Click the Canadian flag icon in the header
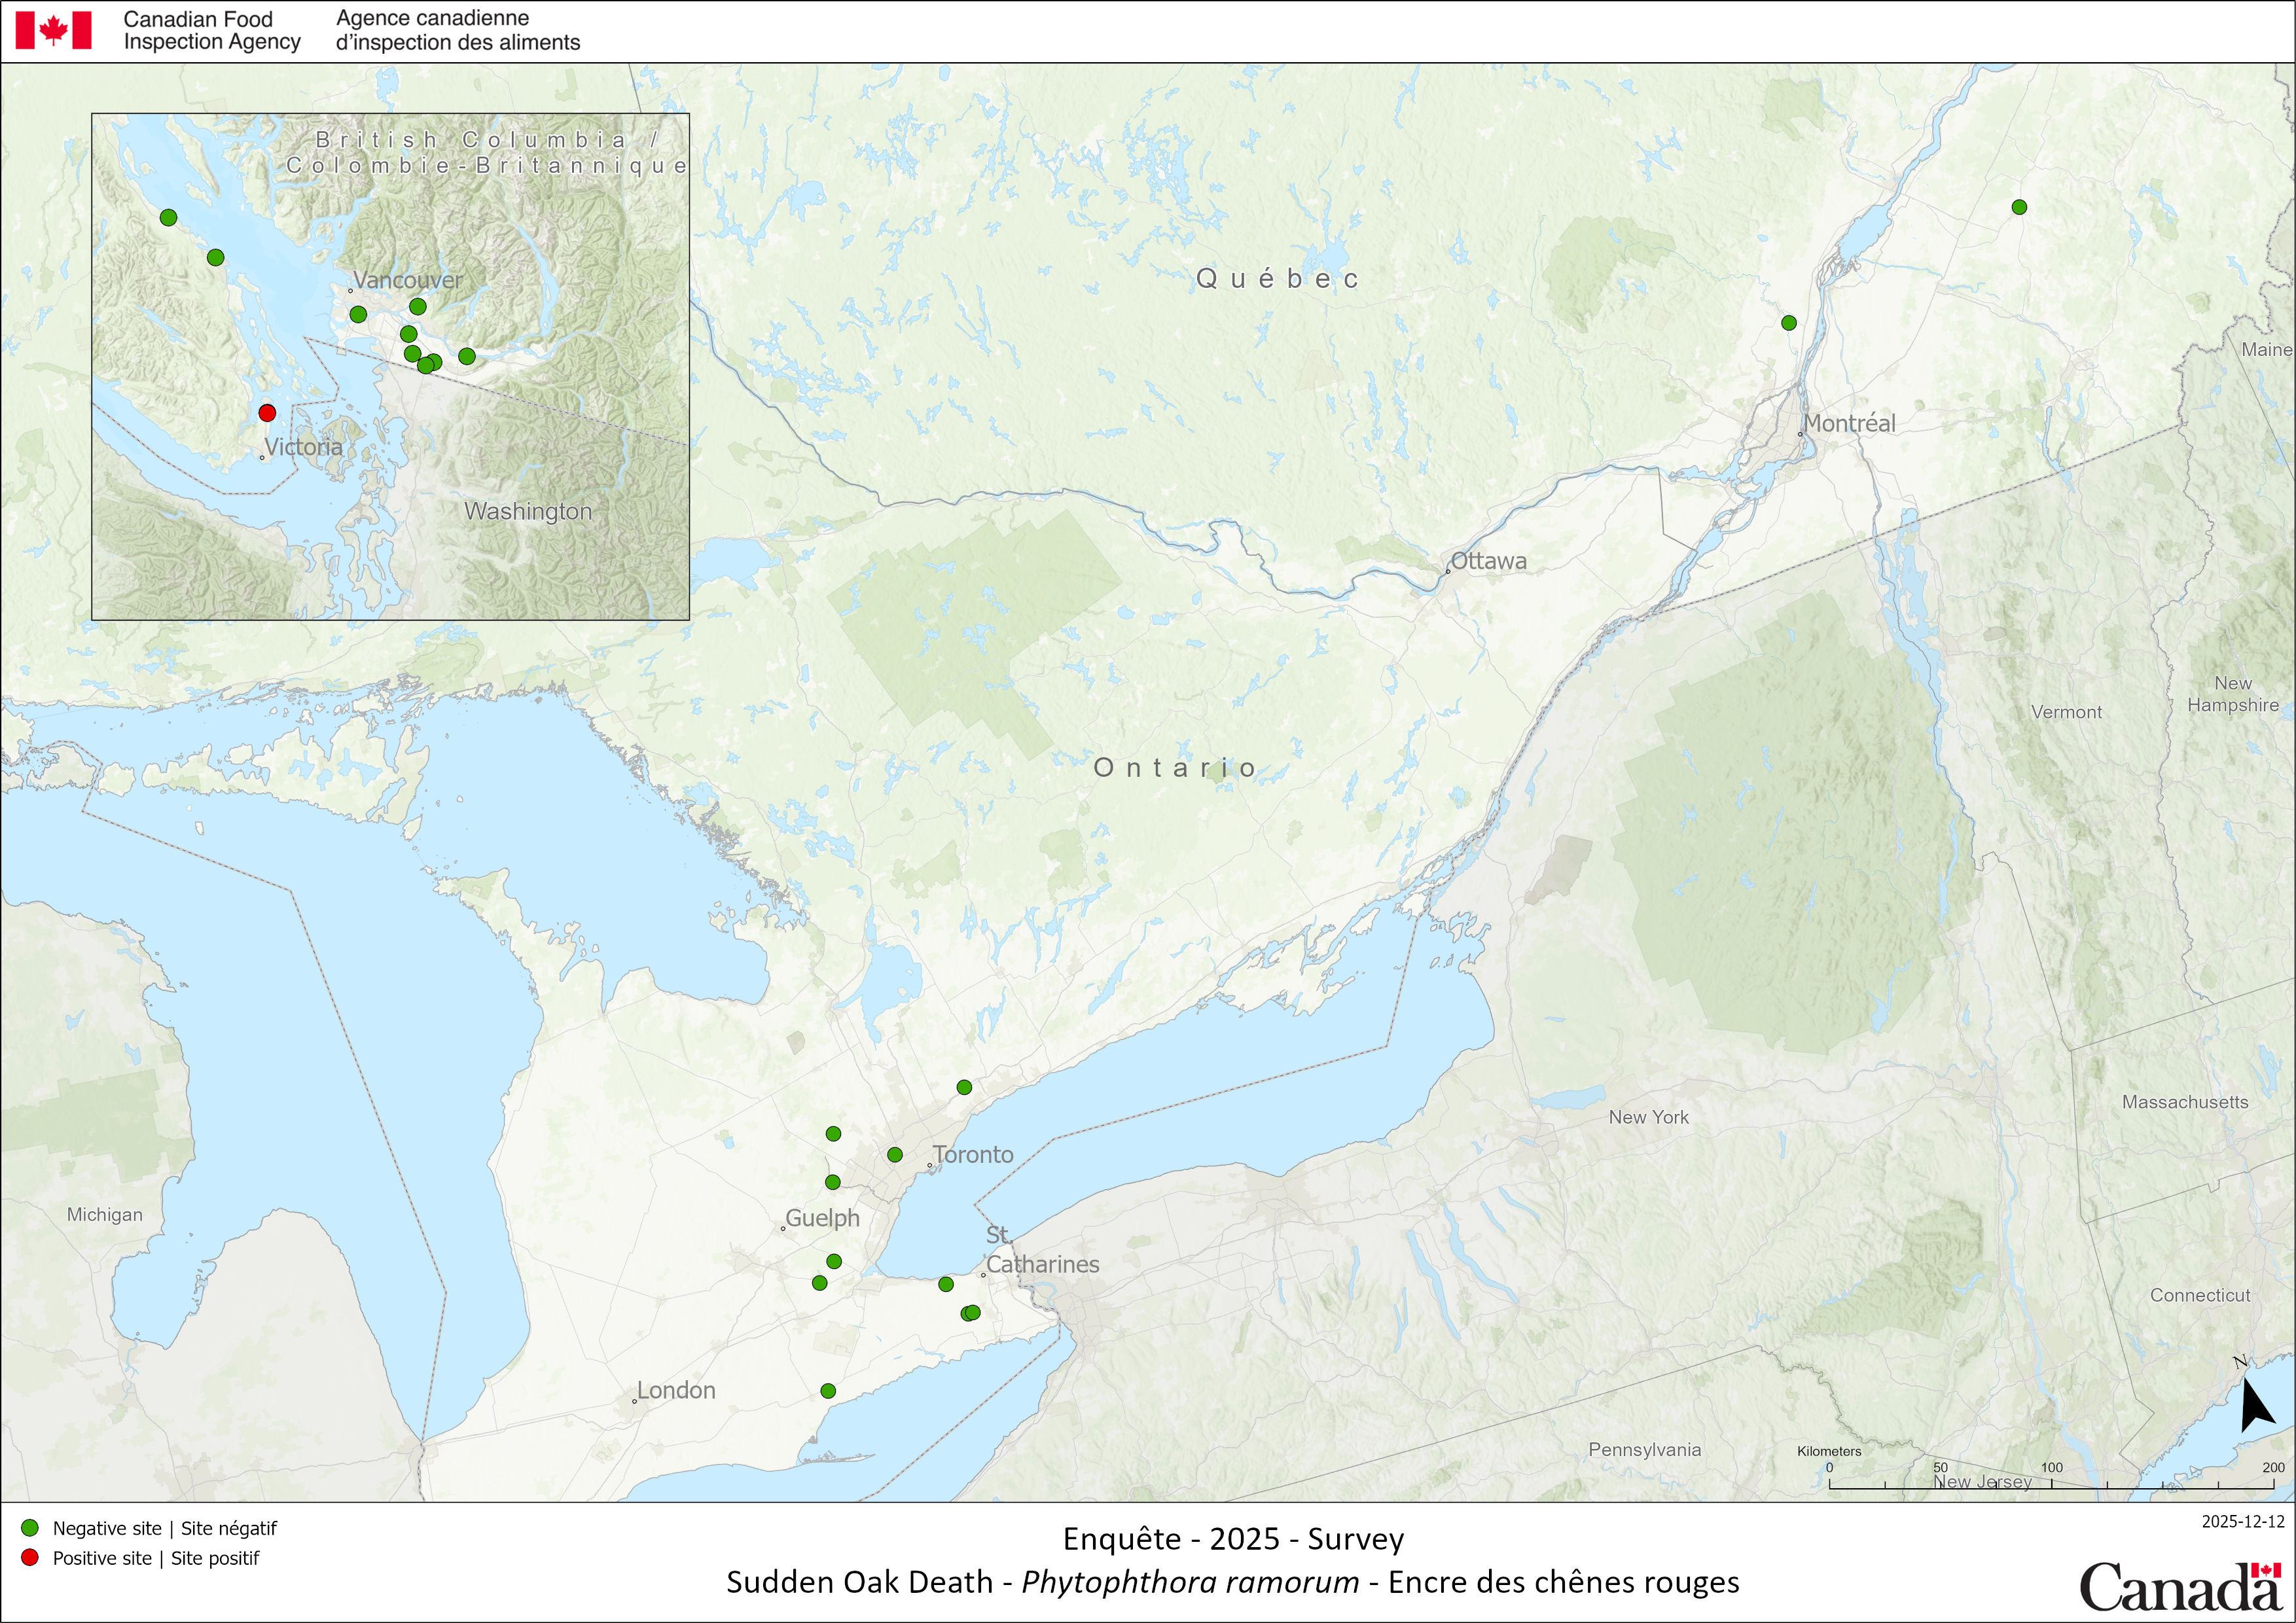Image resolution: width=2296 pixels, height=1623 pixels. pyautogui.click(x=54, y=30)
